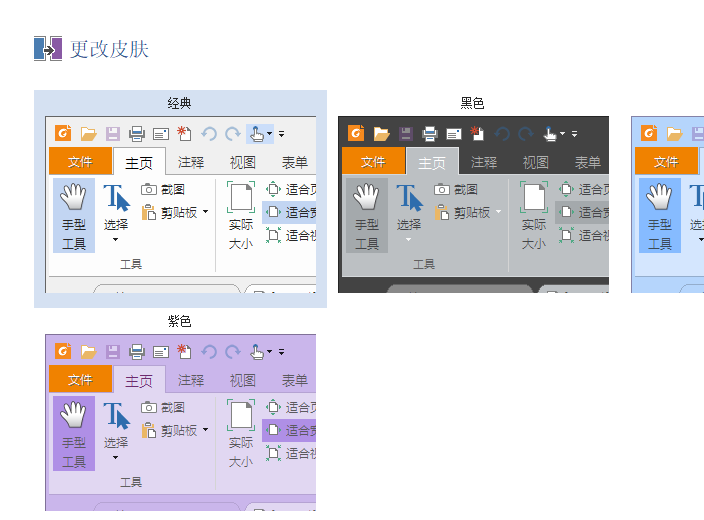Click the Clipboard icon in the Black skin preview
Image resolution: width=704 pixels, height=520 pixels.
coord(443,212)
